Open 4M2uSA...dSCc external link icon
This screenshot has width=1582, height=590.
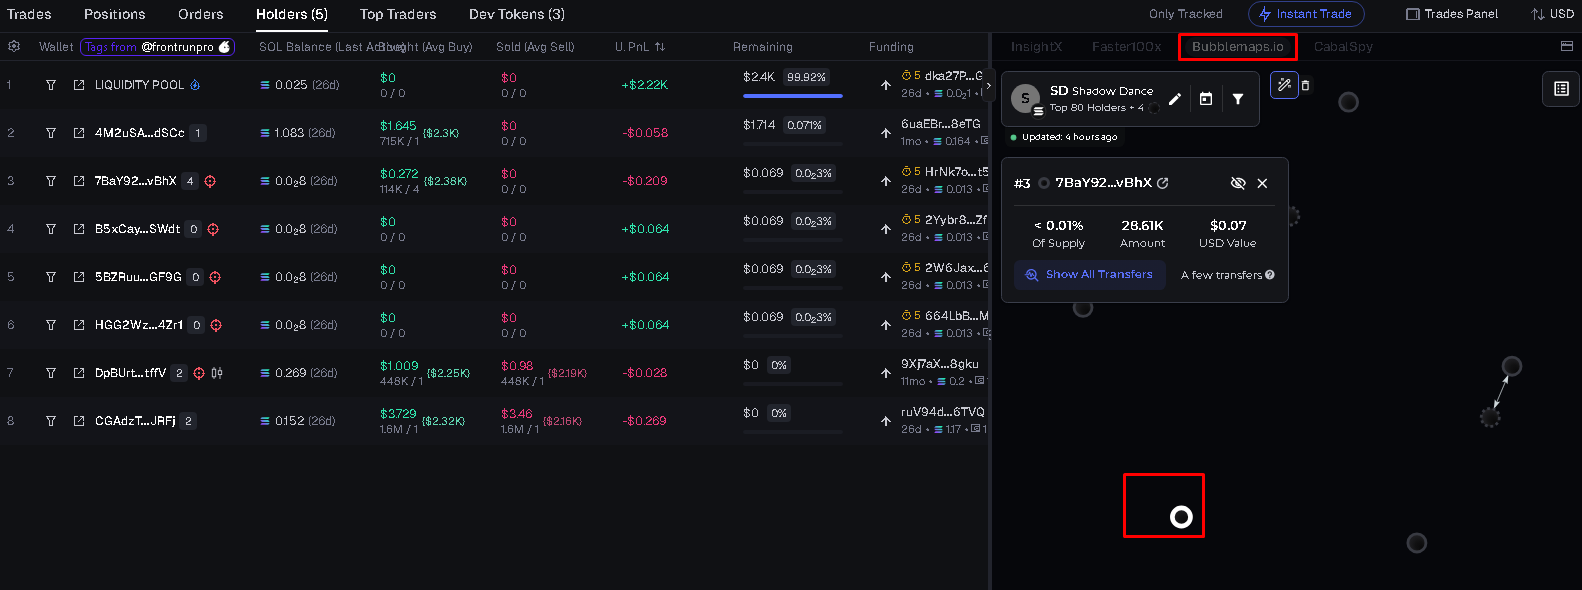[79, 133]
